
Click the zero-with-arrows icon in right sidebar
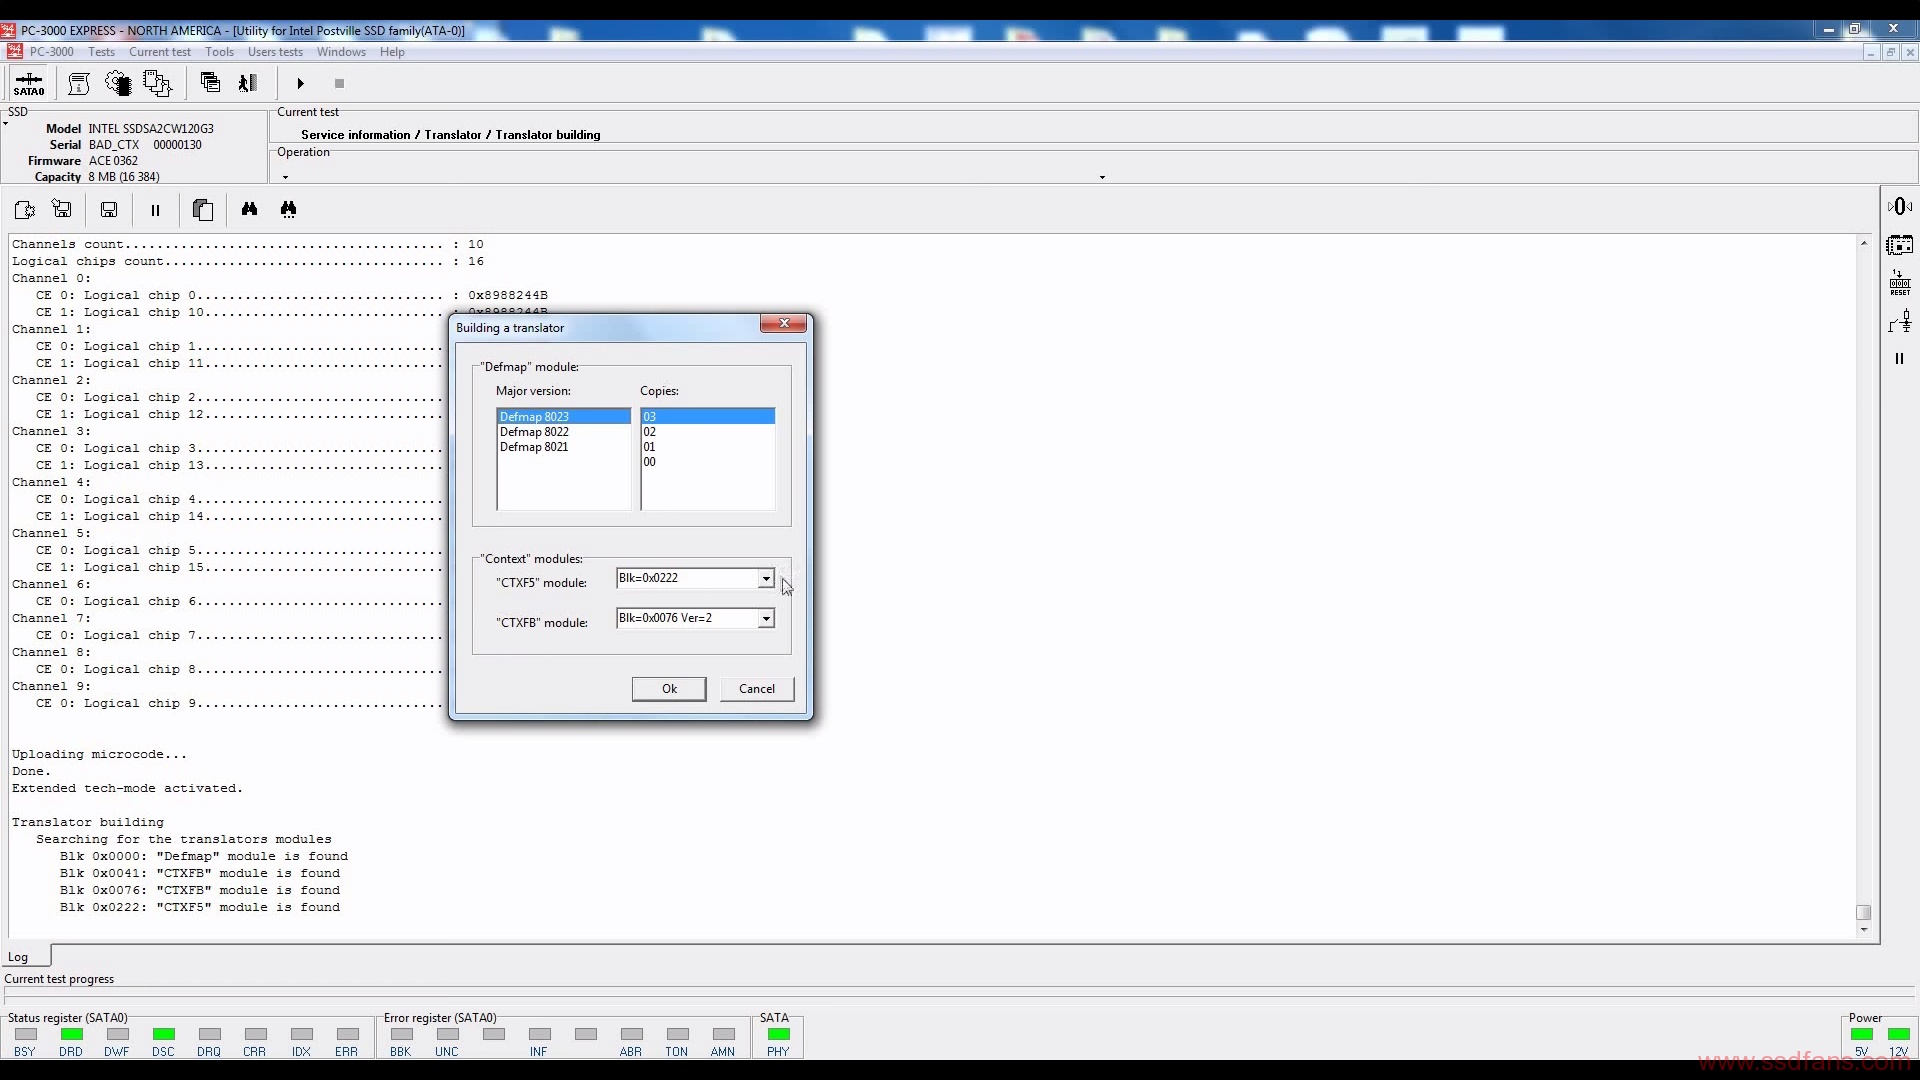tap(1900, 206)
